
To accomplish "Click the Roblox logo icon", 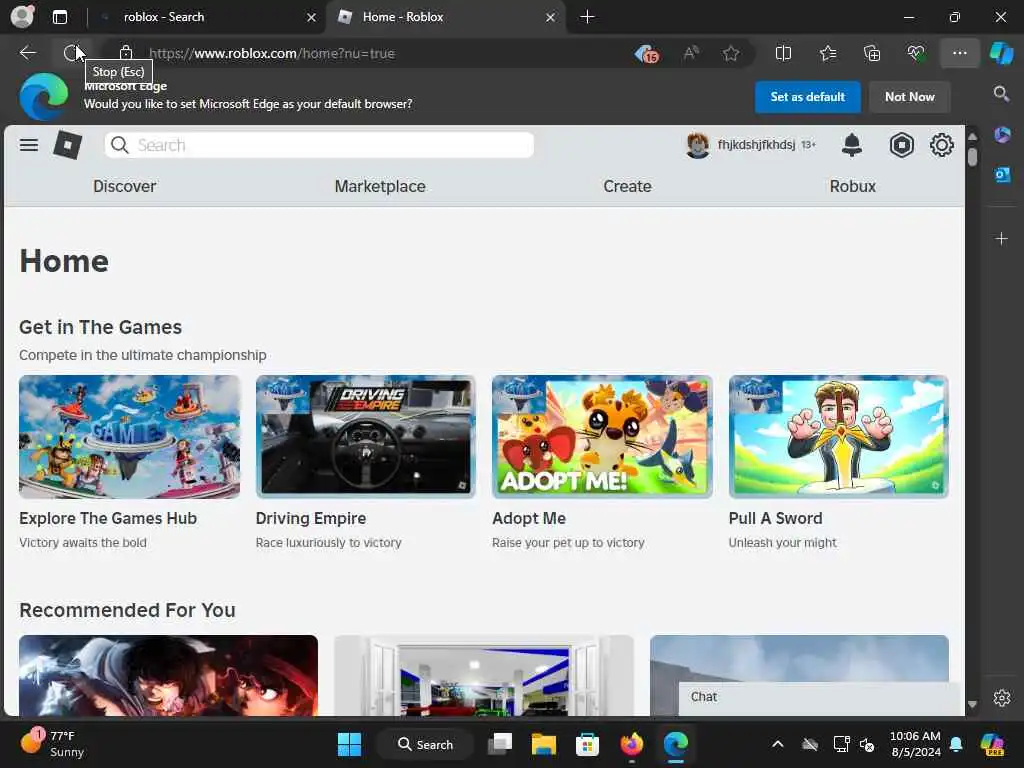I will click(x=67, y=145).
